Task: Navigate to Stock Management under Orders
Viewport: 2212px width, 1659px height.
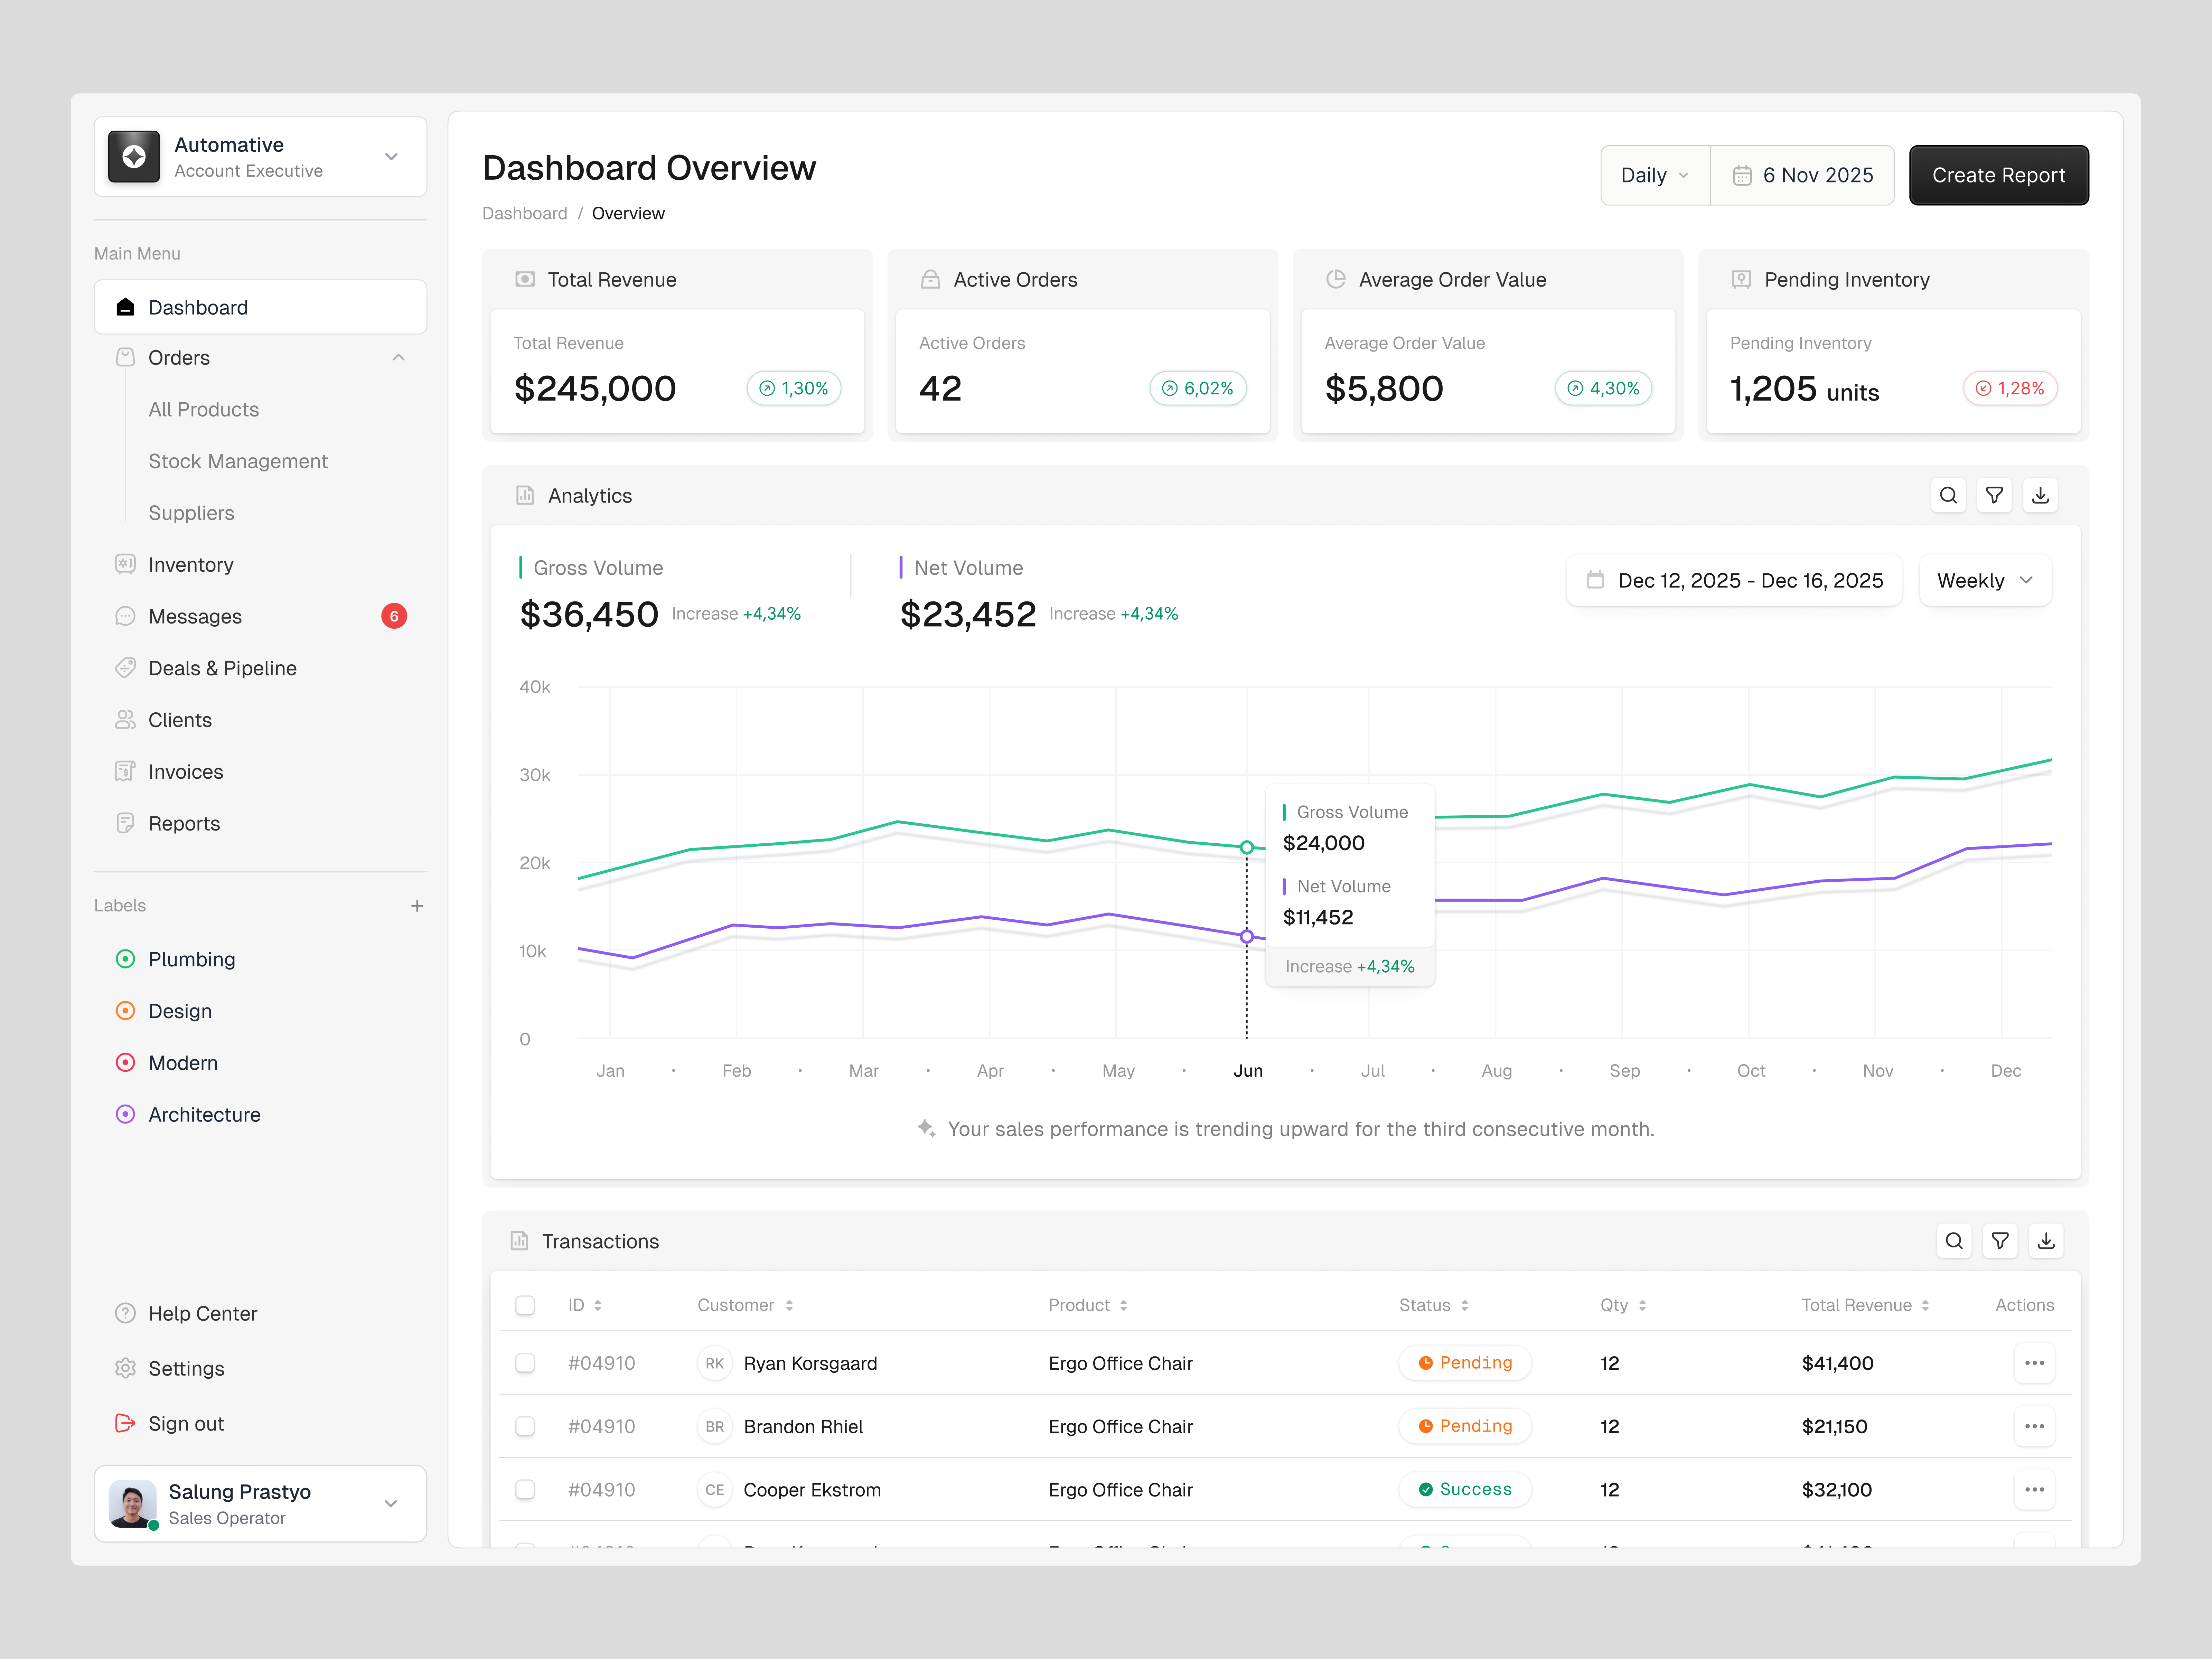Action: point(238,461)
